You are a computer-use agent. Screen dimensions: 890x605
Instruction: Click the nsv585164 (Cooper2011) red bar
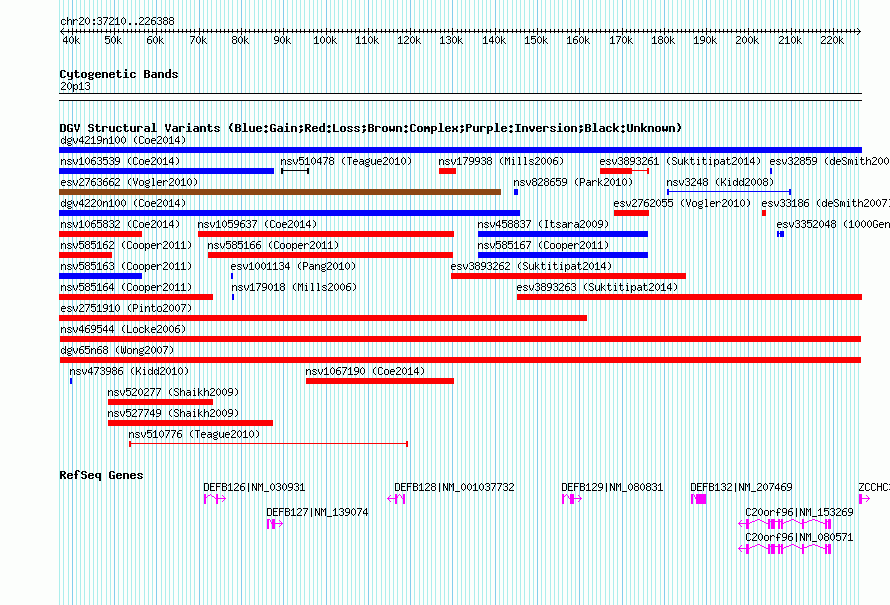[136, 297]
